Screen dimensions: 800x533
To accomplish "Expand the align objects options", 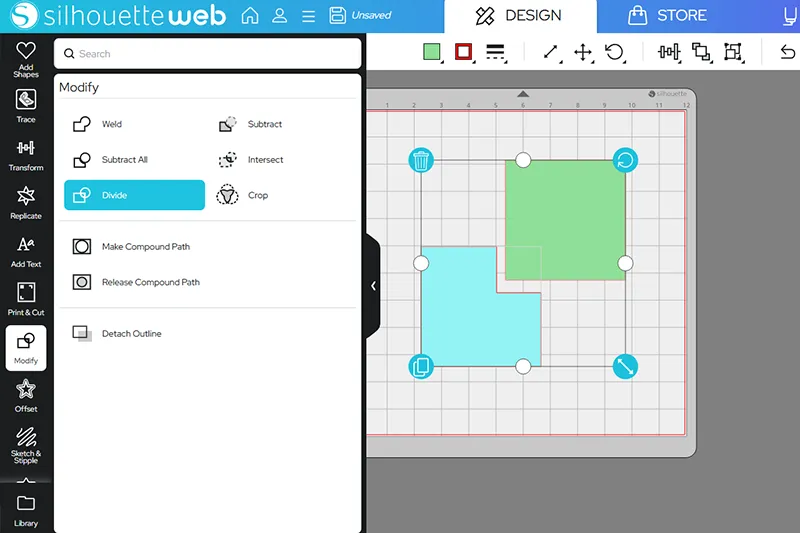I will coord(669,52).
